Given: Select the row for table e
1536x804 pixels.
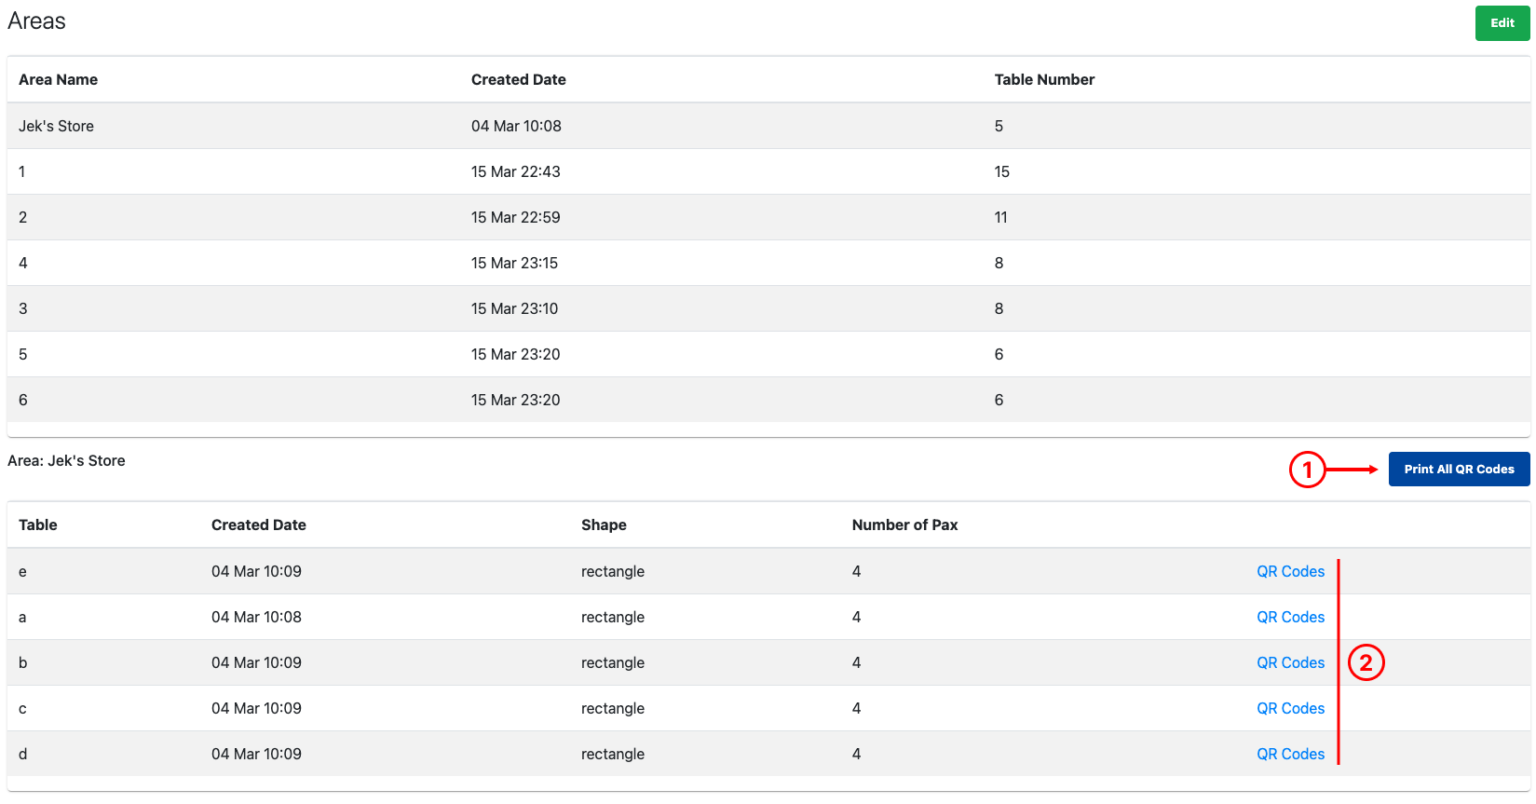Looking at the screenshot, I should click(x=400, y=571).
